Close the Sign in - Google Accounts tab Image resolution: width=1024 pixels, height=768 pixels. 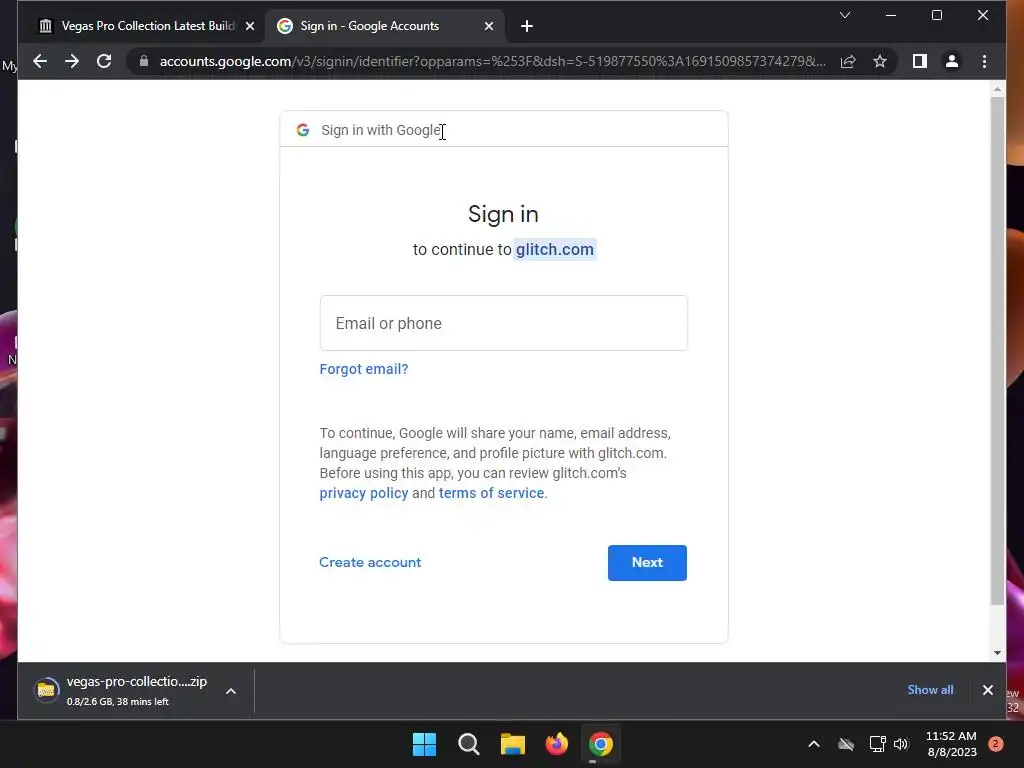click(x=488, y=26)
